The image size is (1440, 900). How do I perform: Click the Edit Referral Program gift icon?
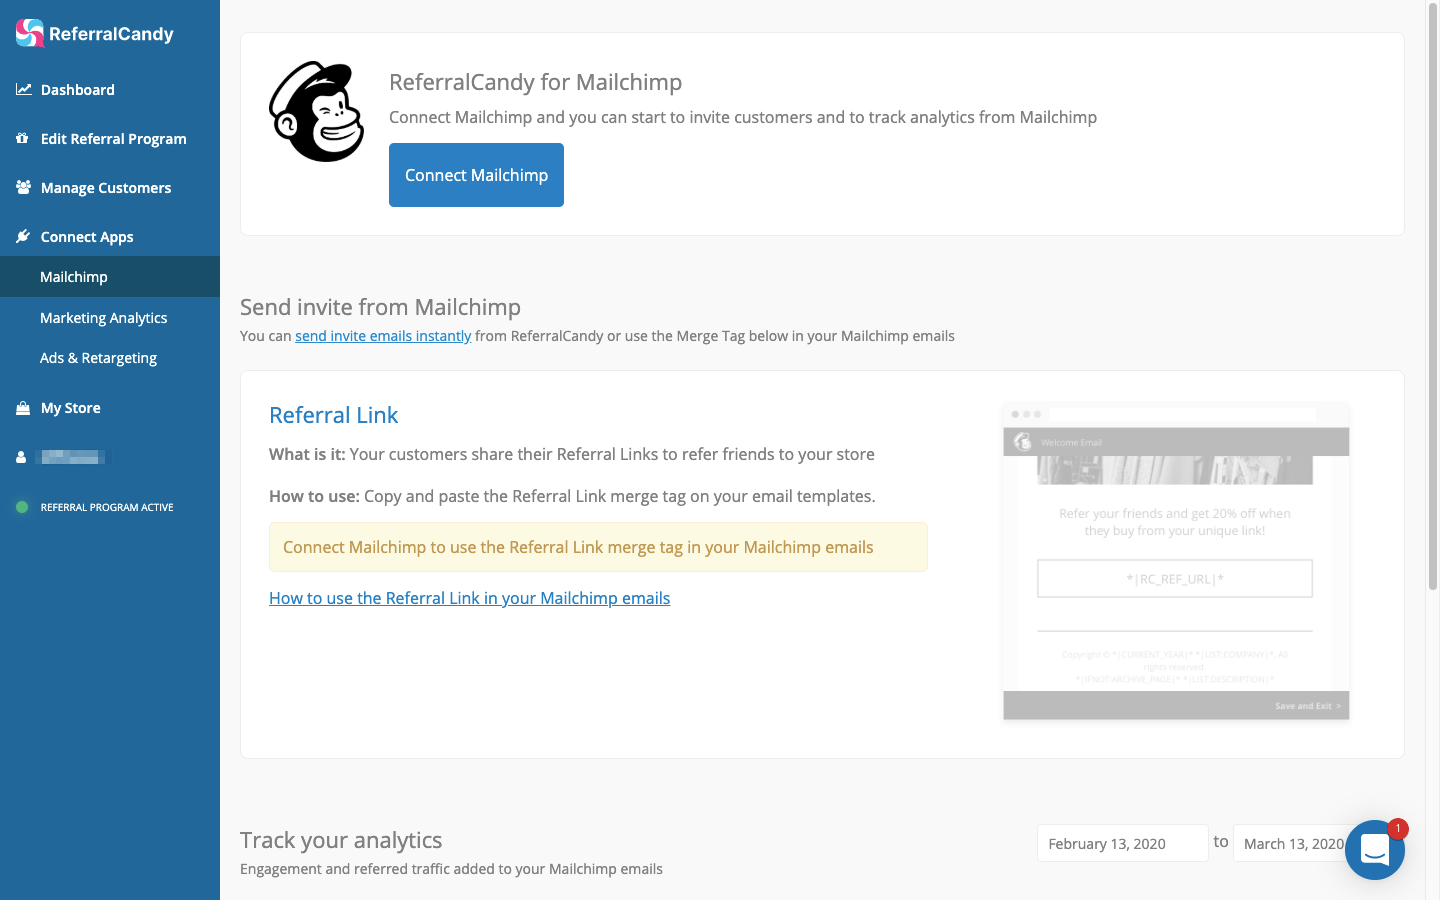(22, 138)
